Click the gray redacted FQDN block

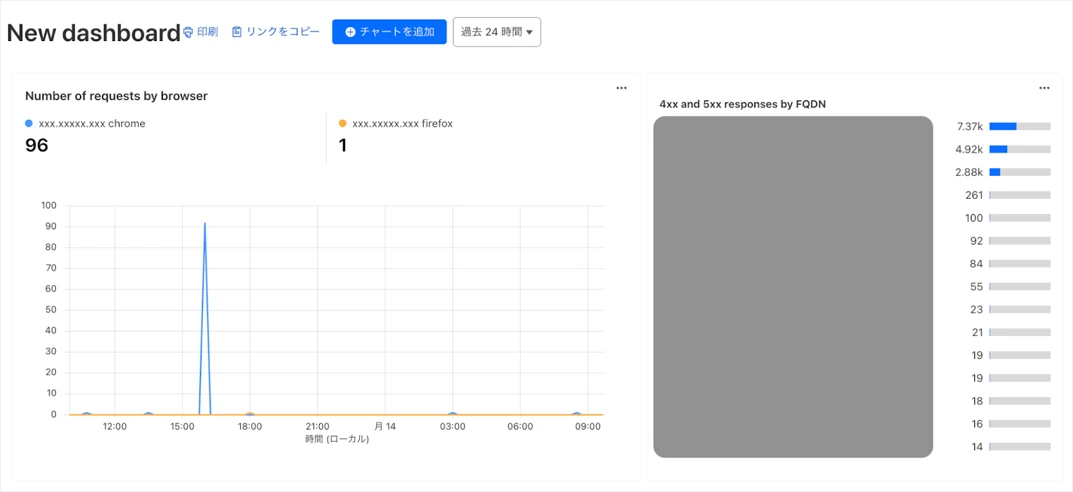coord(793,287)
